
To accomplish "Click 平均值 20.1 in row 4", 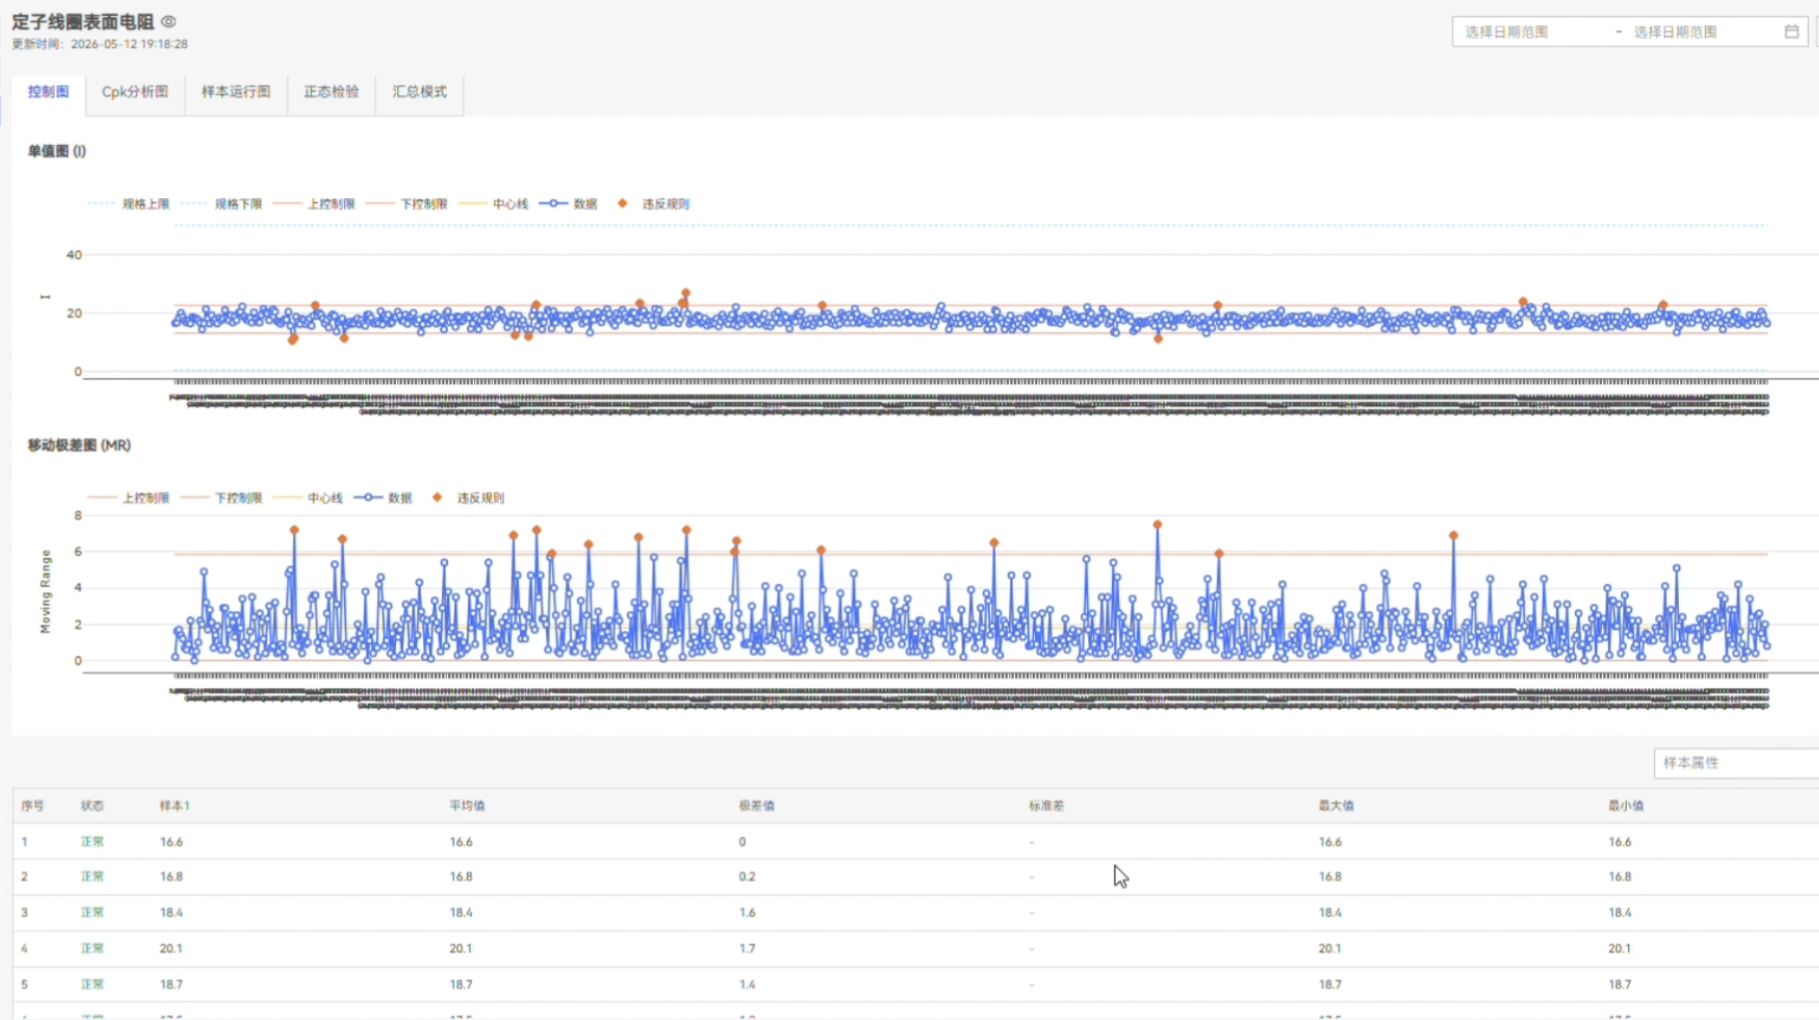I will (460, 949).
